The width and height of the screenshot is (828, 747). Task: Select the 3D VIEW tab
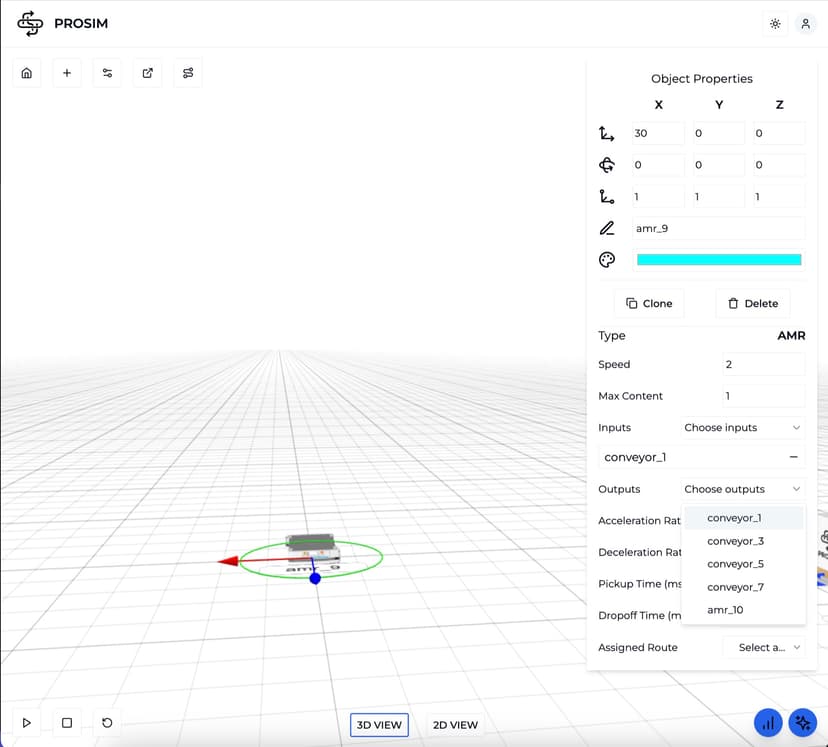point(379,724)
